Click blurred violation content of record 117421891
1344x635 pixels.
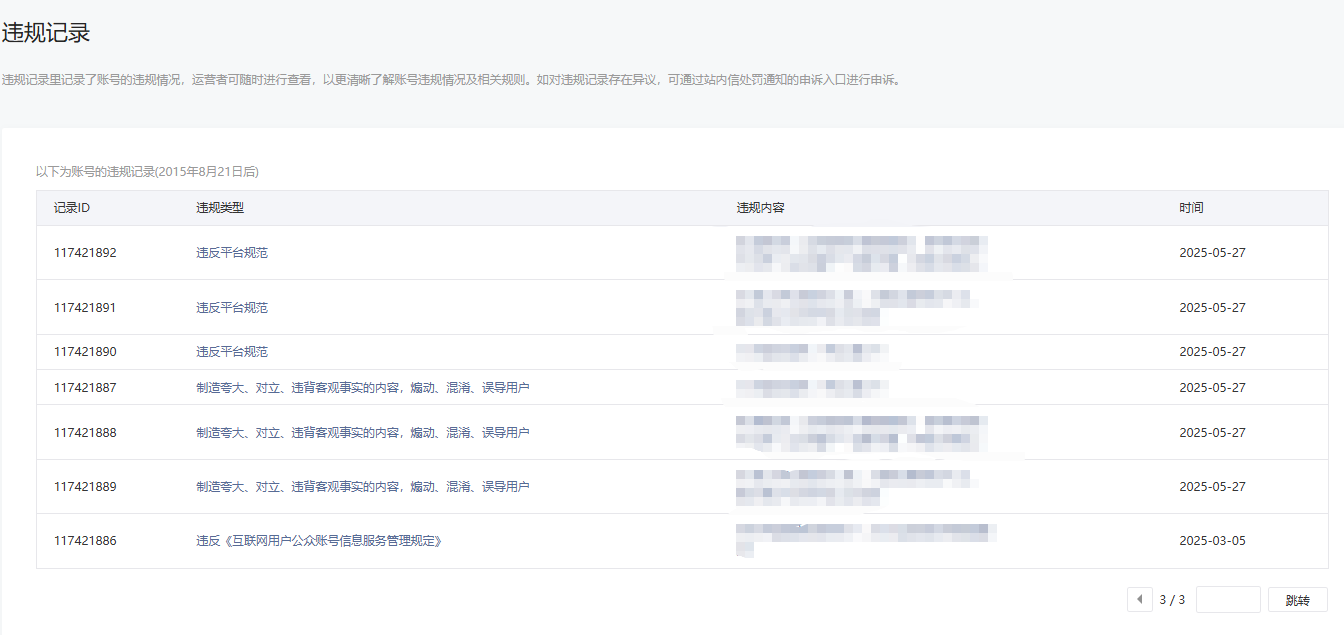pos(852,308)
